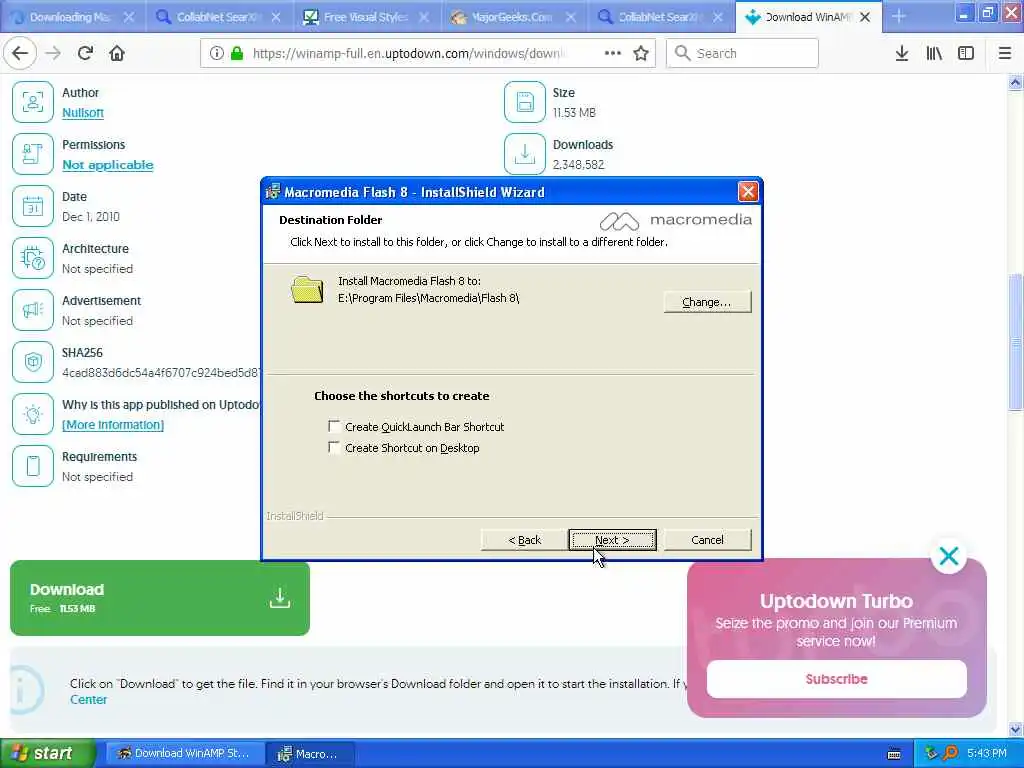Click the Advertisement megaphone icon
The image size is (1024, 768).
[33, 310]
